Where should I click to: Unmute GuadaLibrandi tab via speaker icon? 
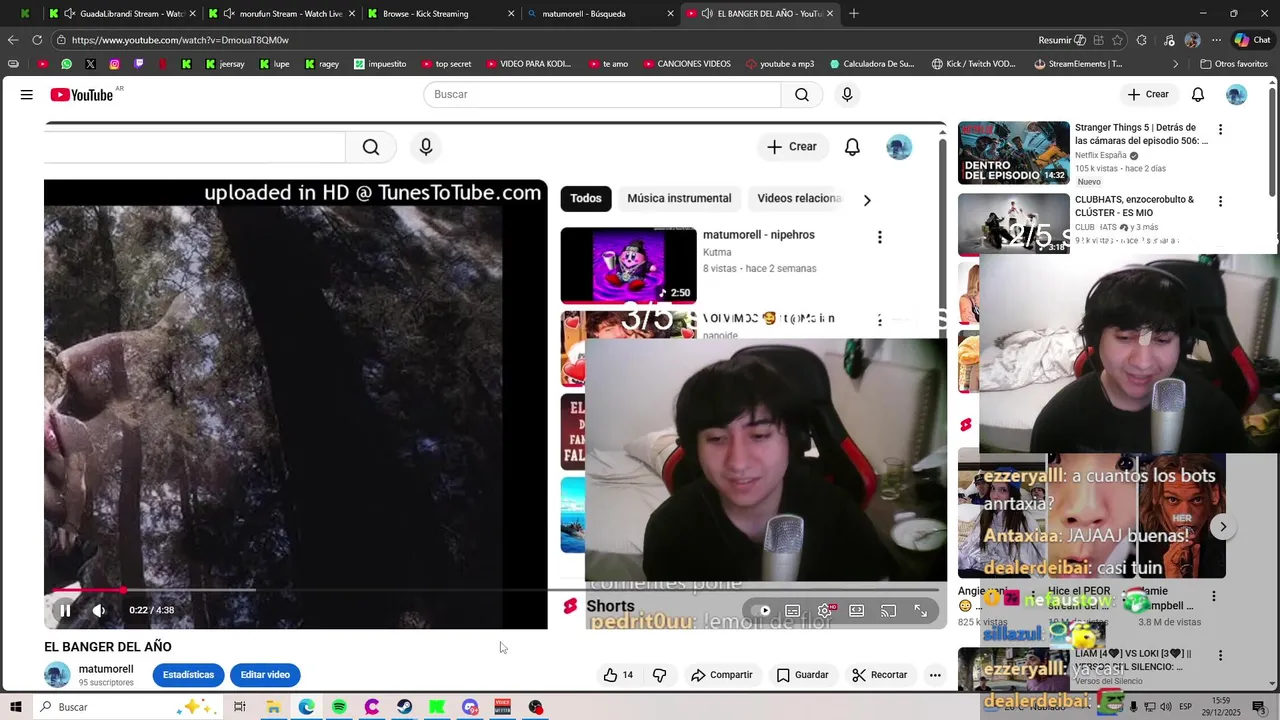pos(69,14)
